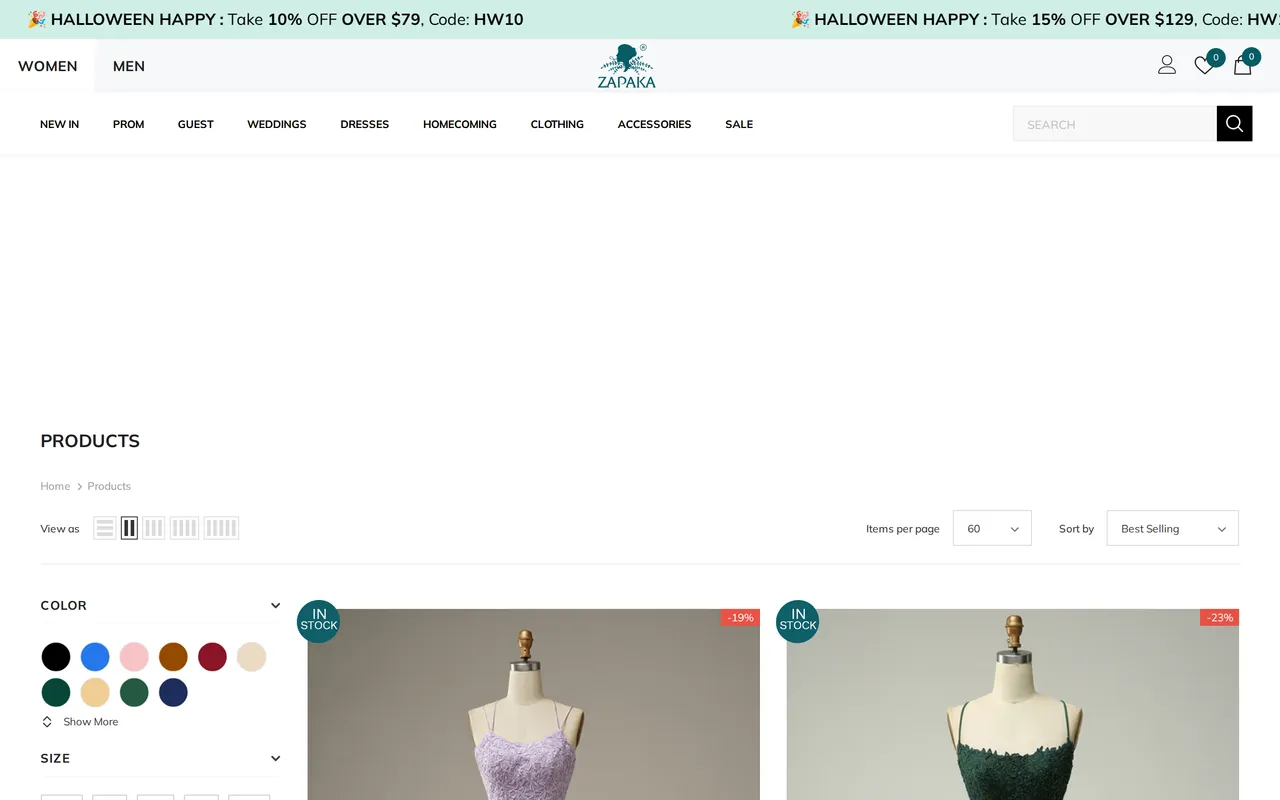Filter by navy blue color swatch

click(x=173, y=692)
